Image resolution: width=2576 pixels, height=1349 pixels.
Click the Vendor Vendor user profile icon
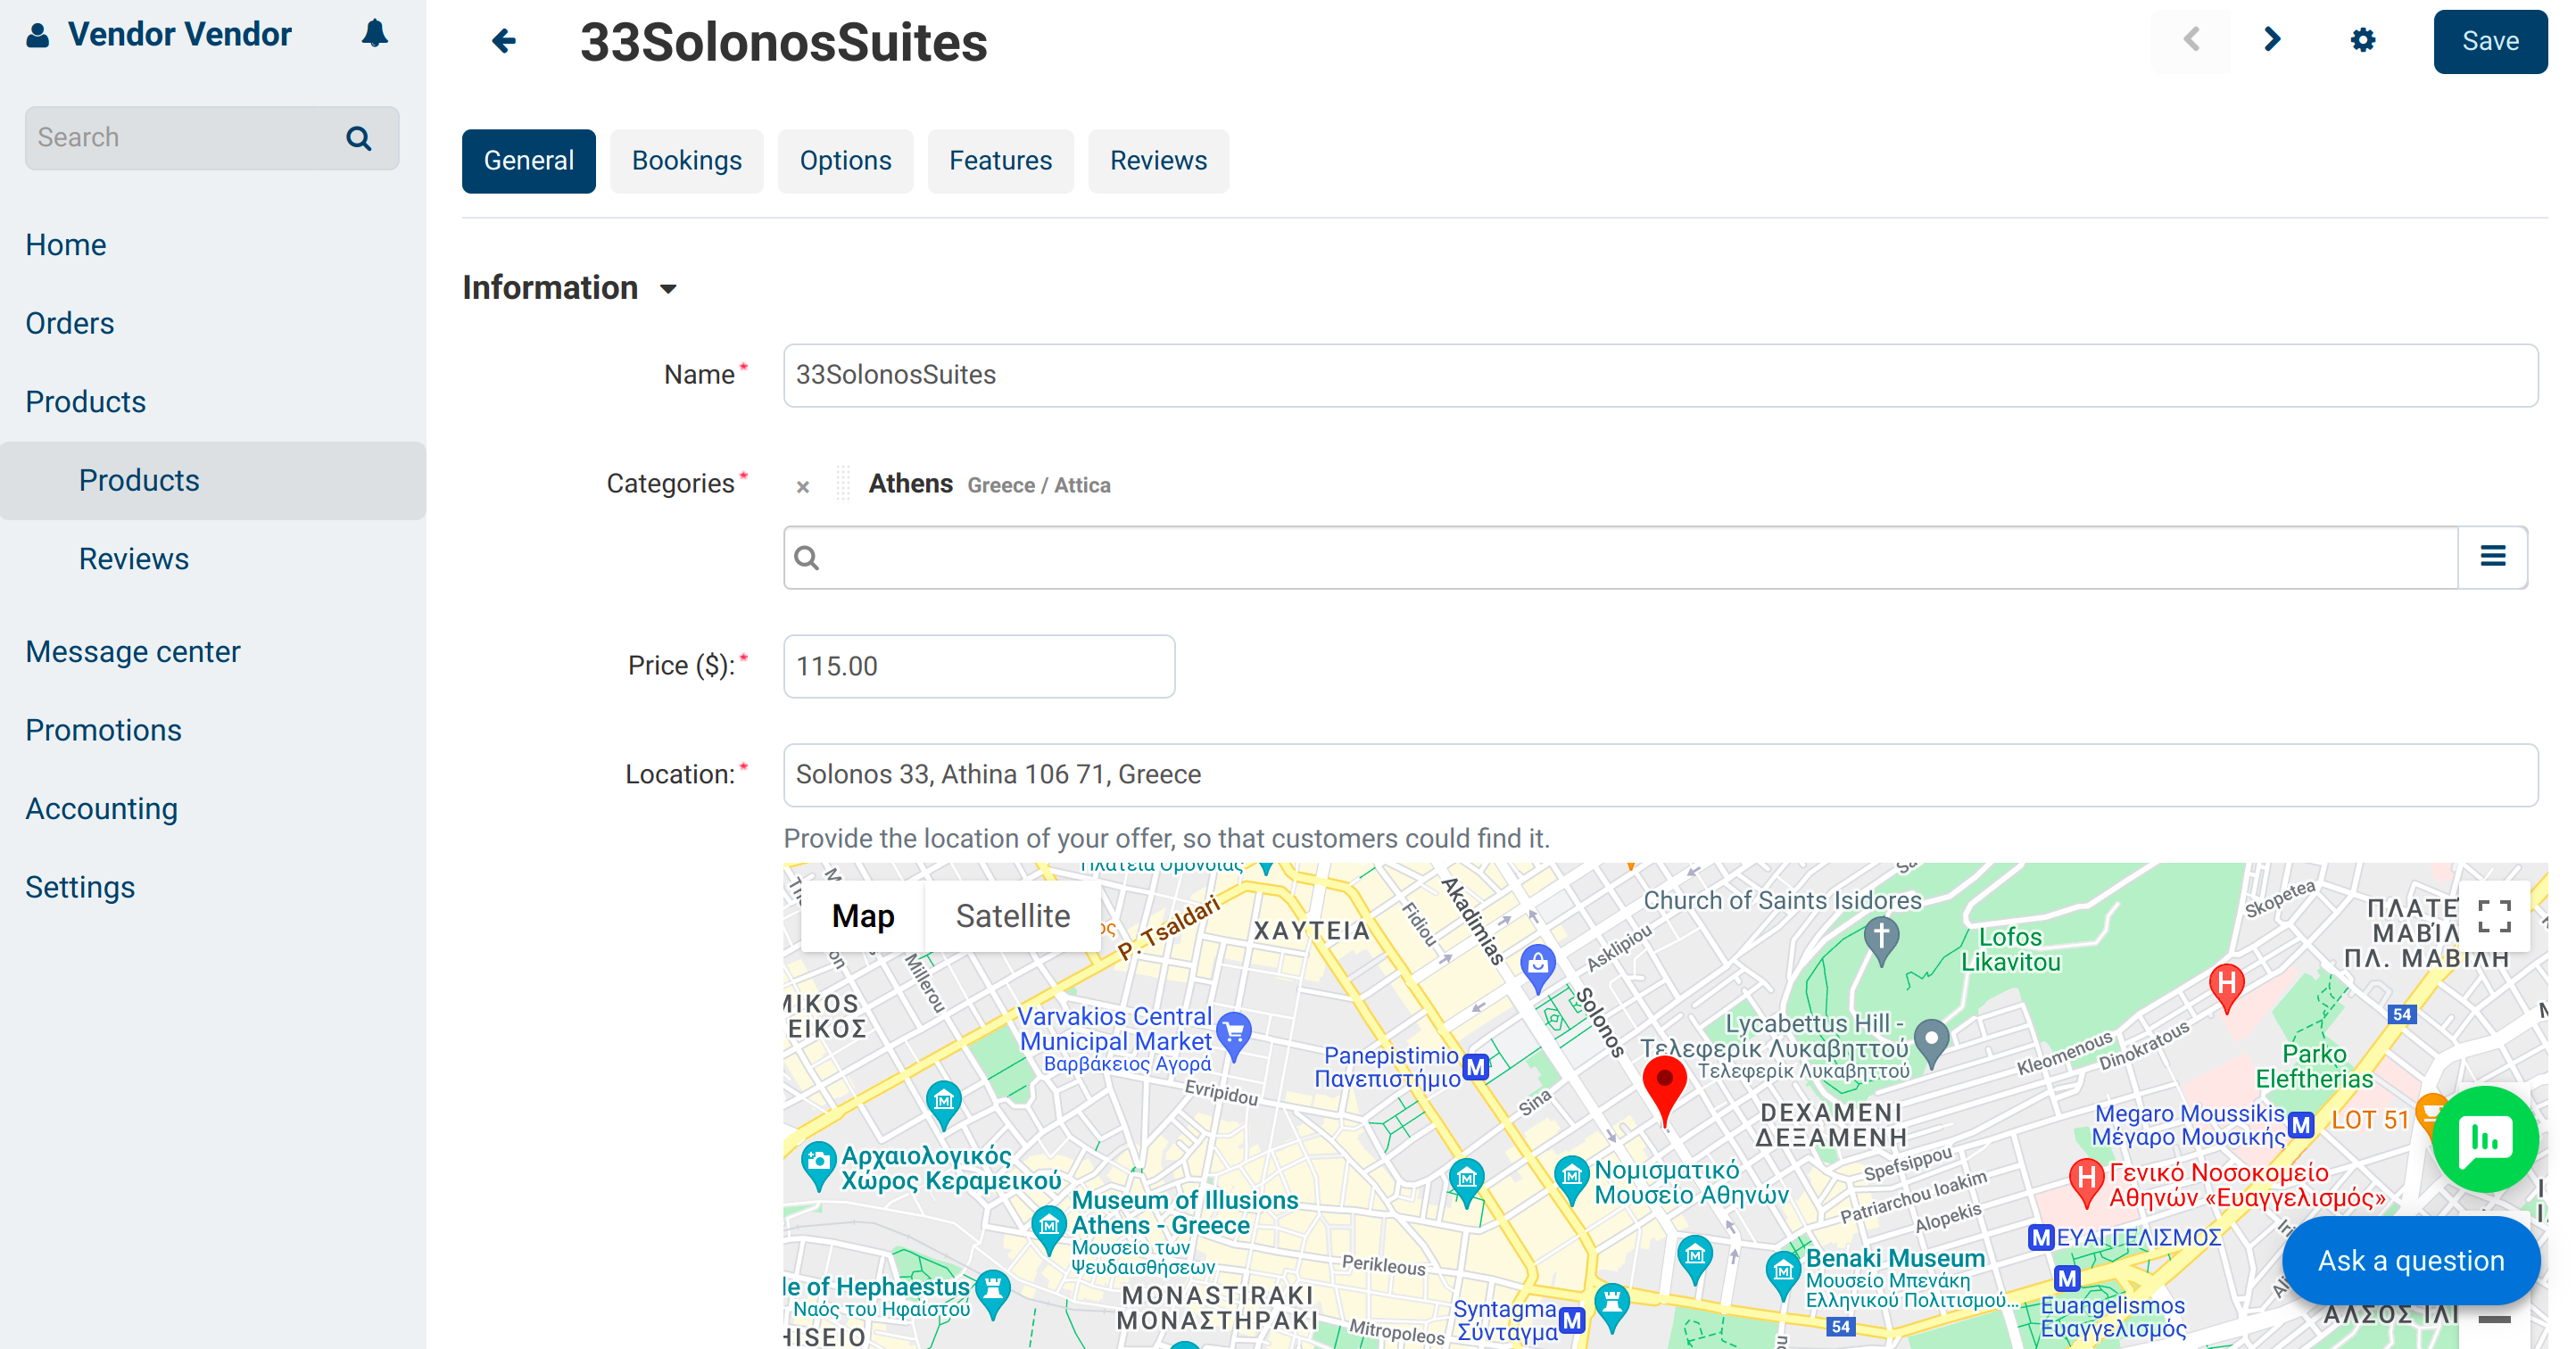pyautogui.click(x=37, y=35)
